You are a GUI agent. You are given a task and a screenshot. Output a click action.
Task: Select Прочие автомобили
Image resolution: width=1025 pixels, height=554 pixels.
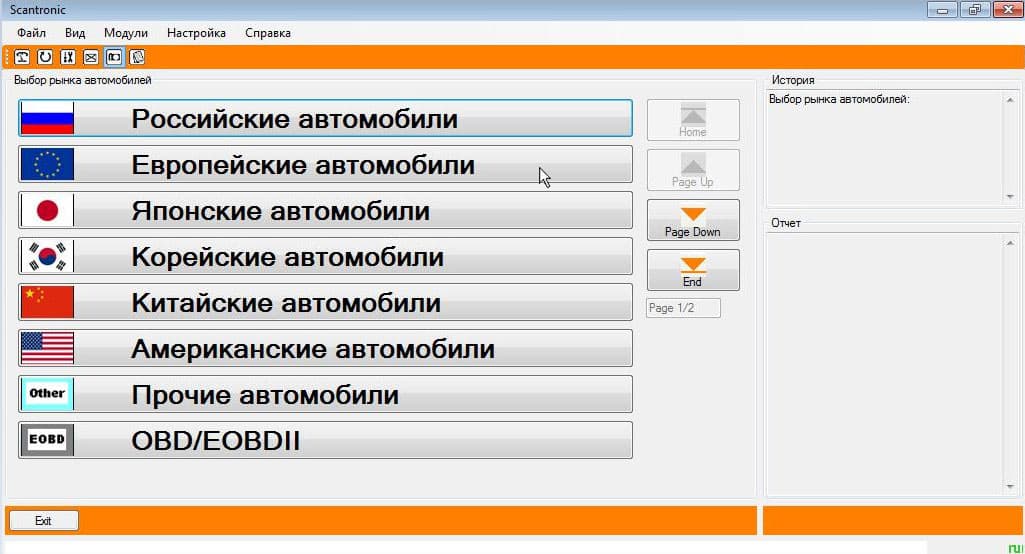pos(326,394)
